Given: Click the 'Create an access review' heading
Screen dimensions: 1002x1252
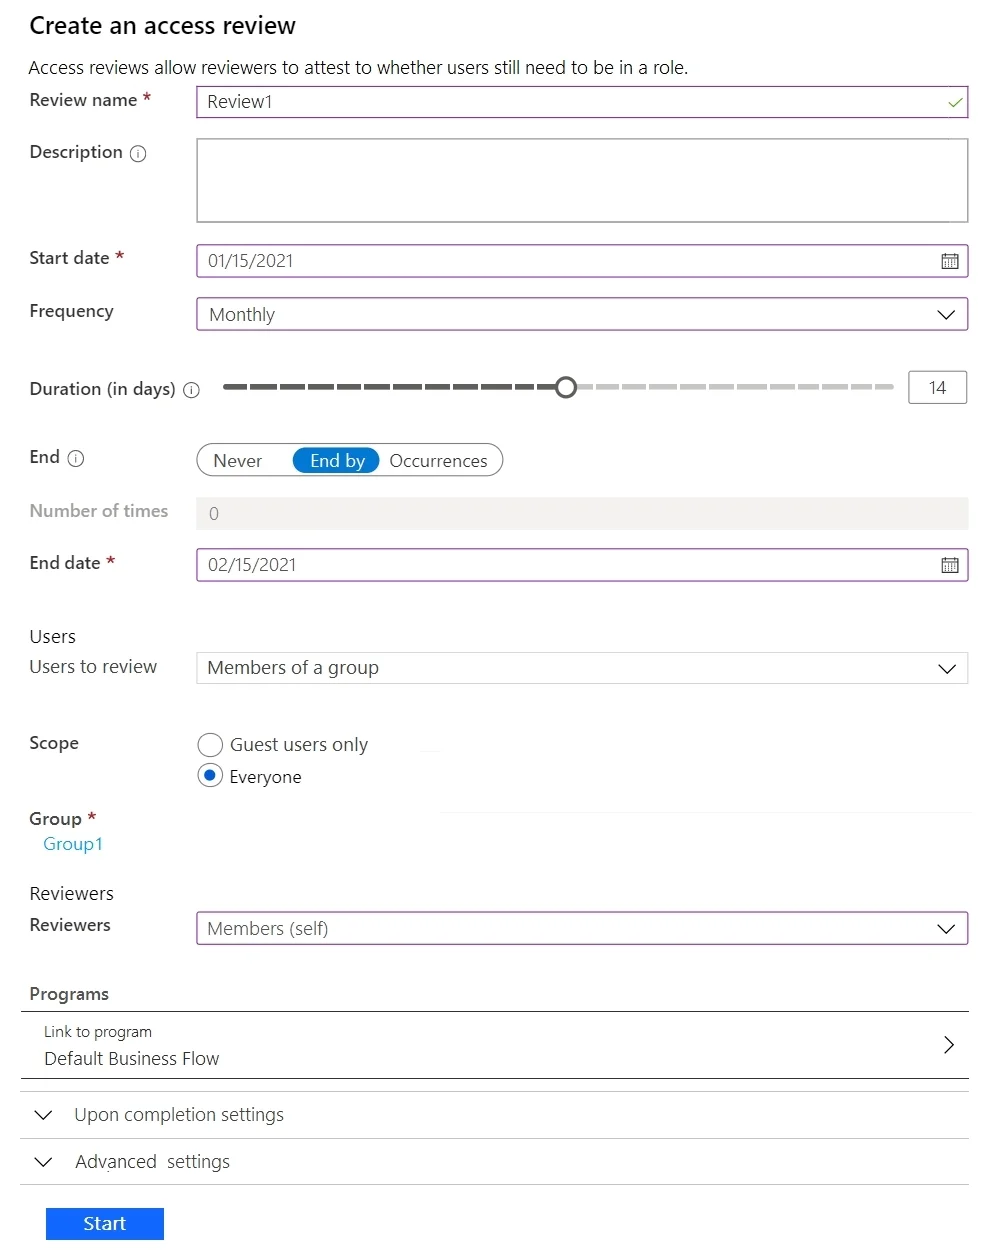Looking at the screenshot, I should (x=163, y=26).
